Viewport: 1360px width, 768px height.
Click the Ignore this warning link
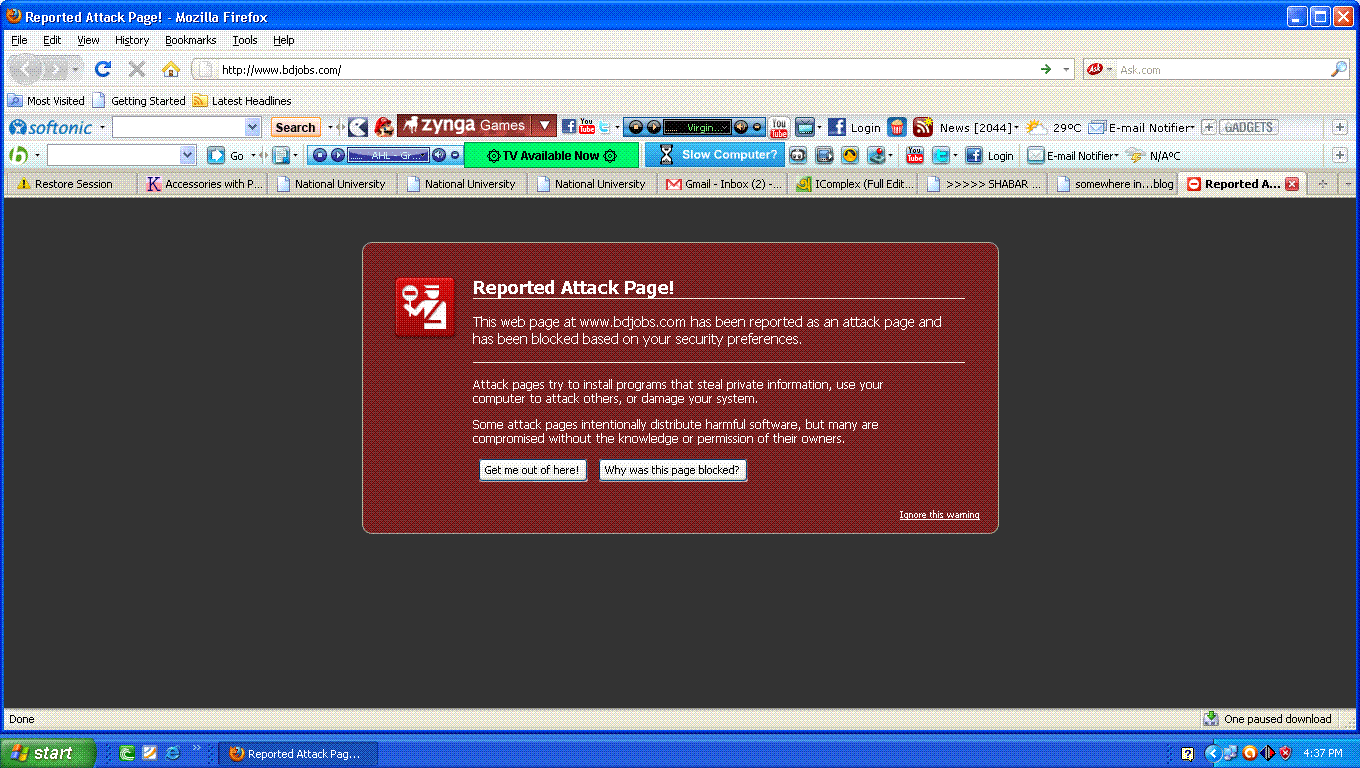pos(939,515)
